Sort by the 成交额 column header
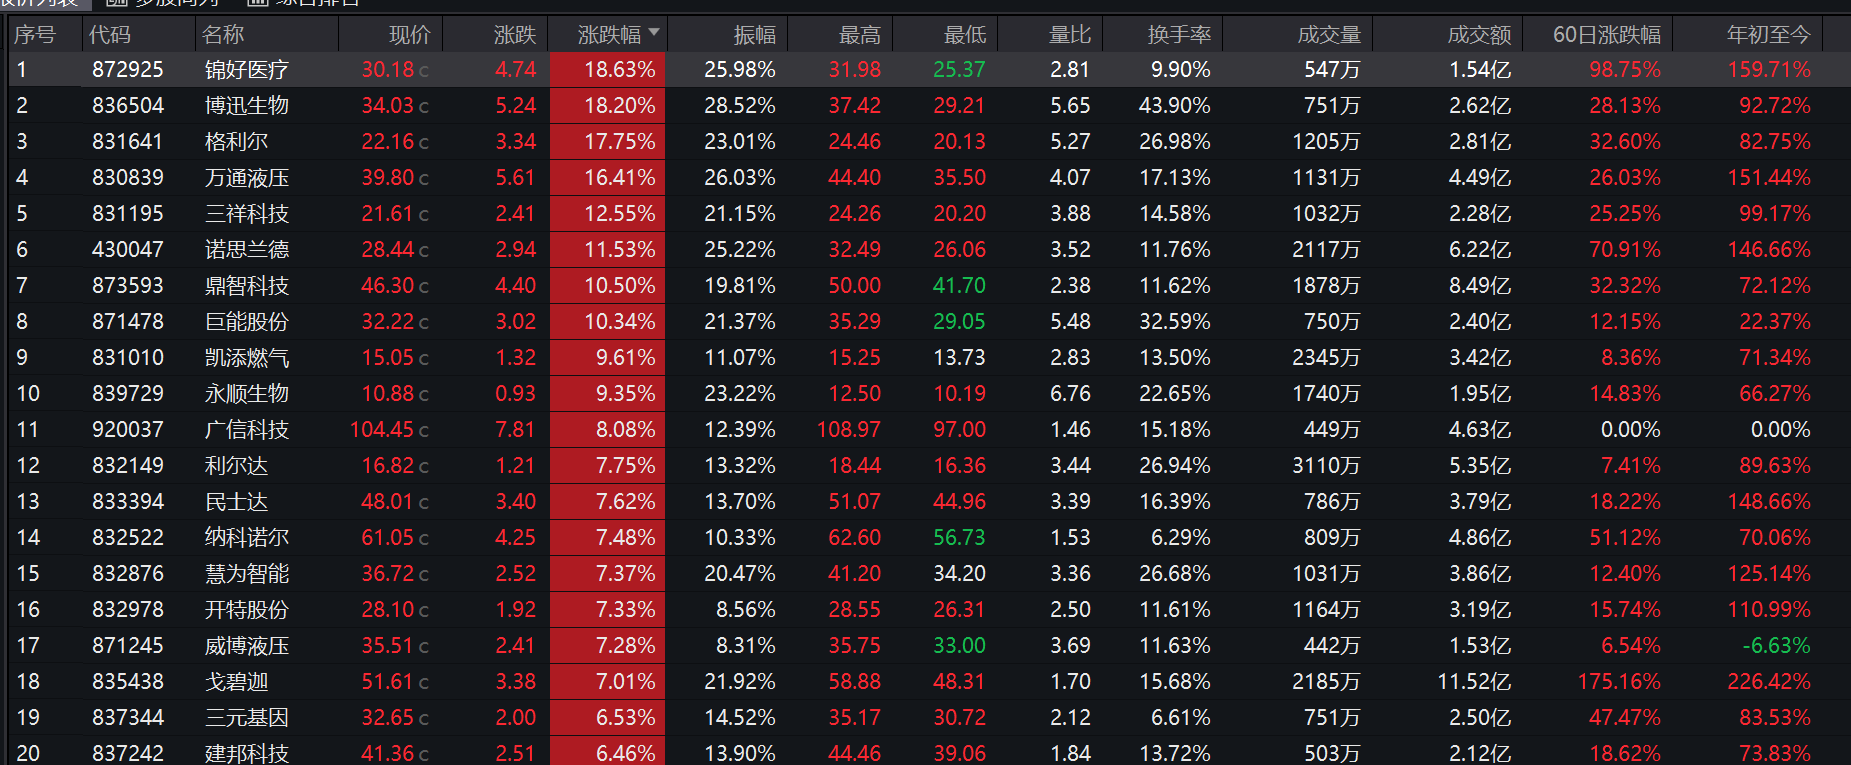Image resolution: width=1851 pixels, height=765 pixels. pos(1479,35)
